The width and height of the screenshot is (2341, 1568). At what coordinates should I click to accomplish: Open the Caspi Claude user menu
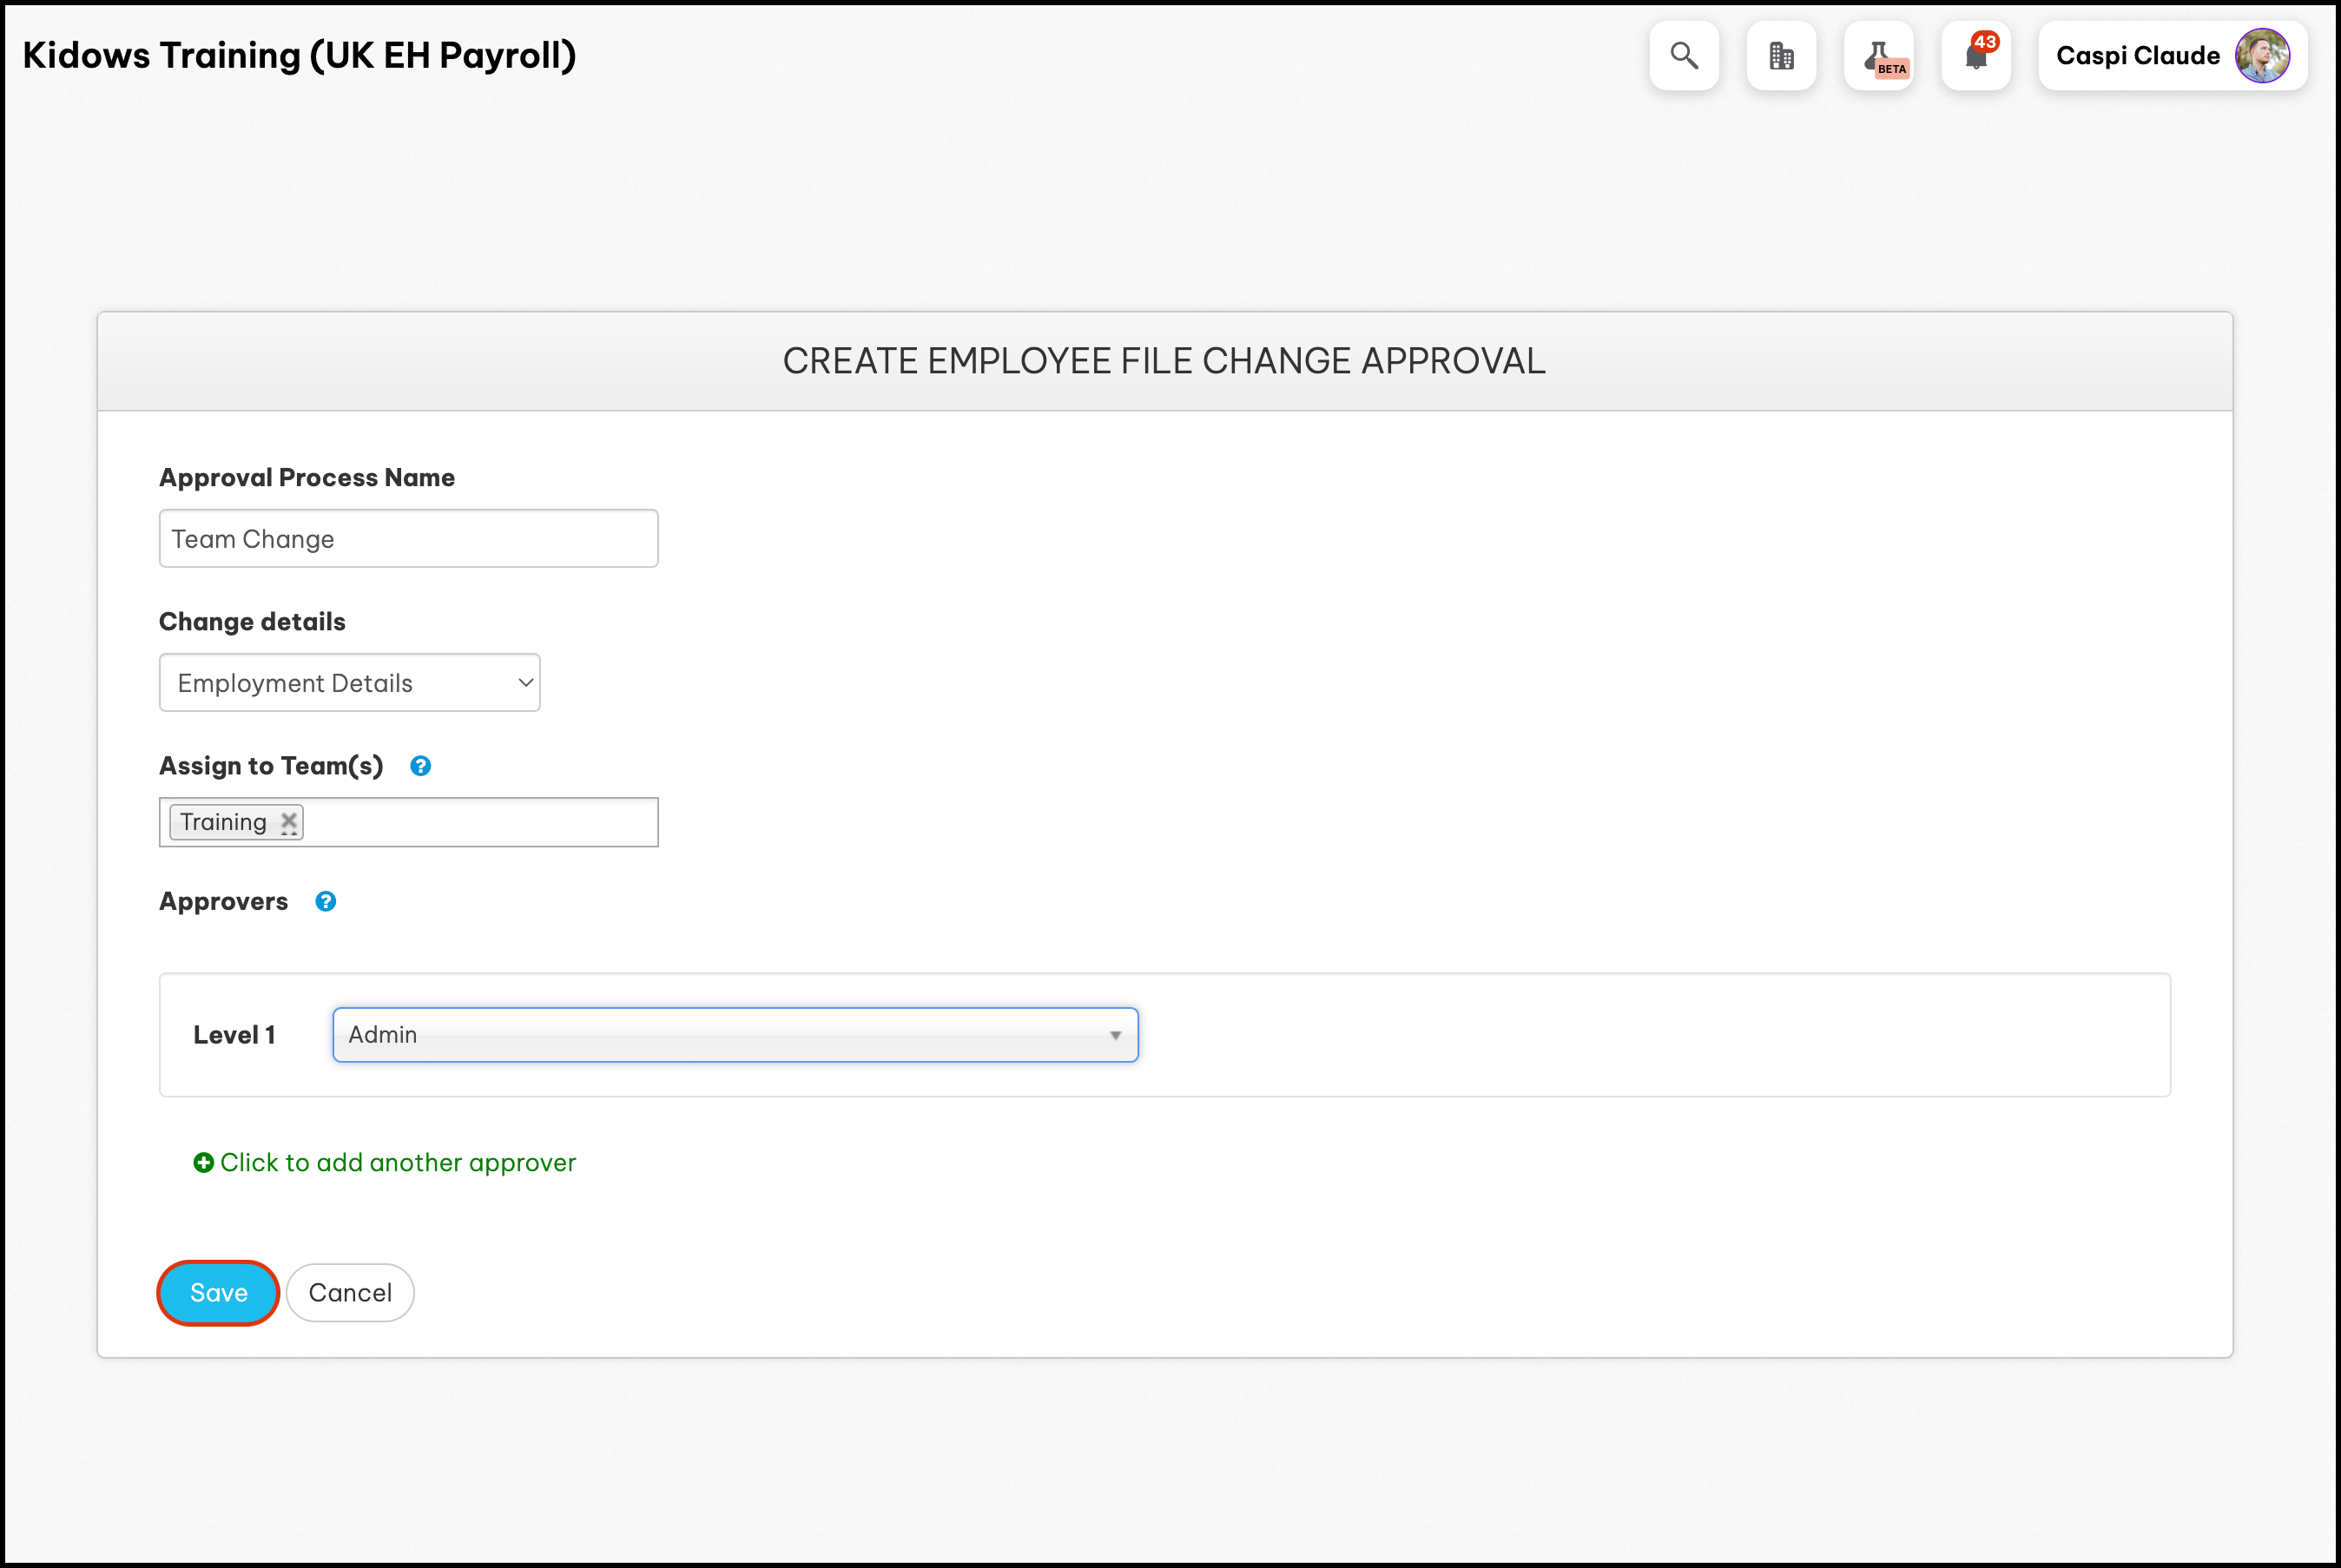(2137, 56)
